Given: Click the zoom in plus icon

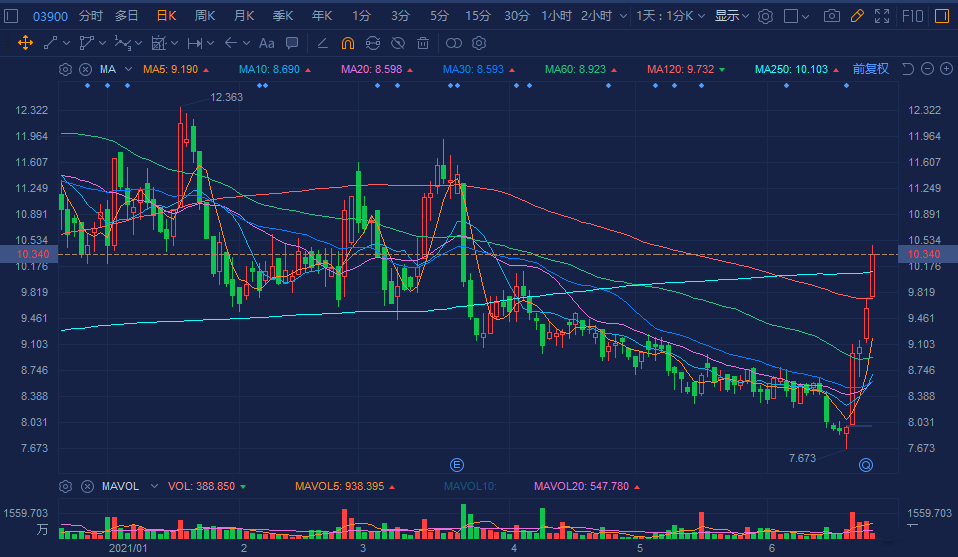Looking at the screenshot, I should [x=945, y=69].
